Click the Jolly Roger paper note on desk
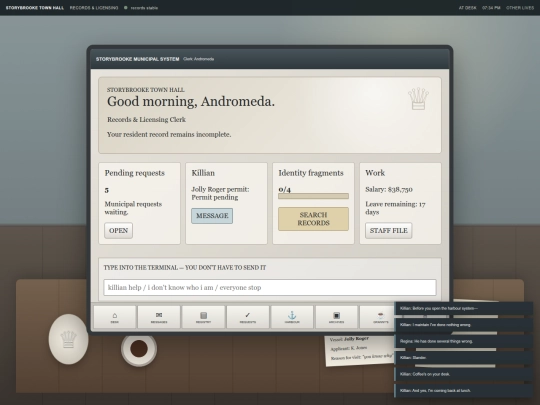This screenshot has height=405, width=540. 360,351
